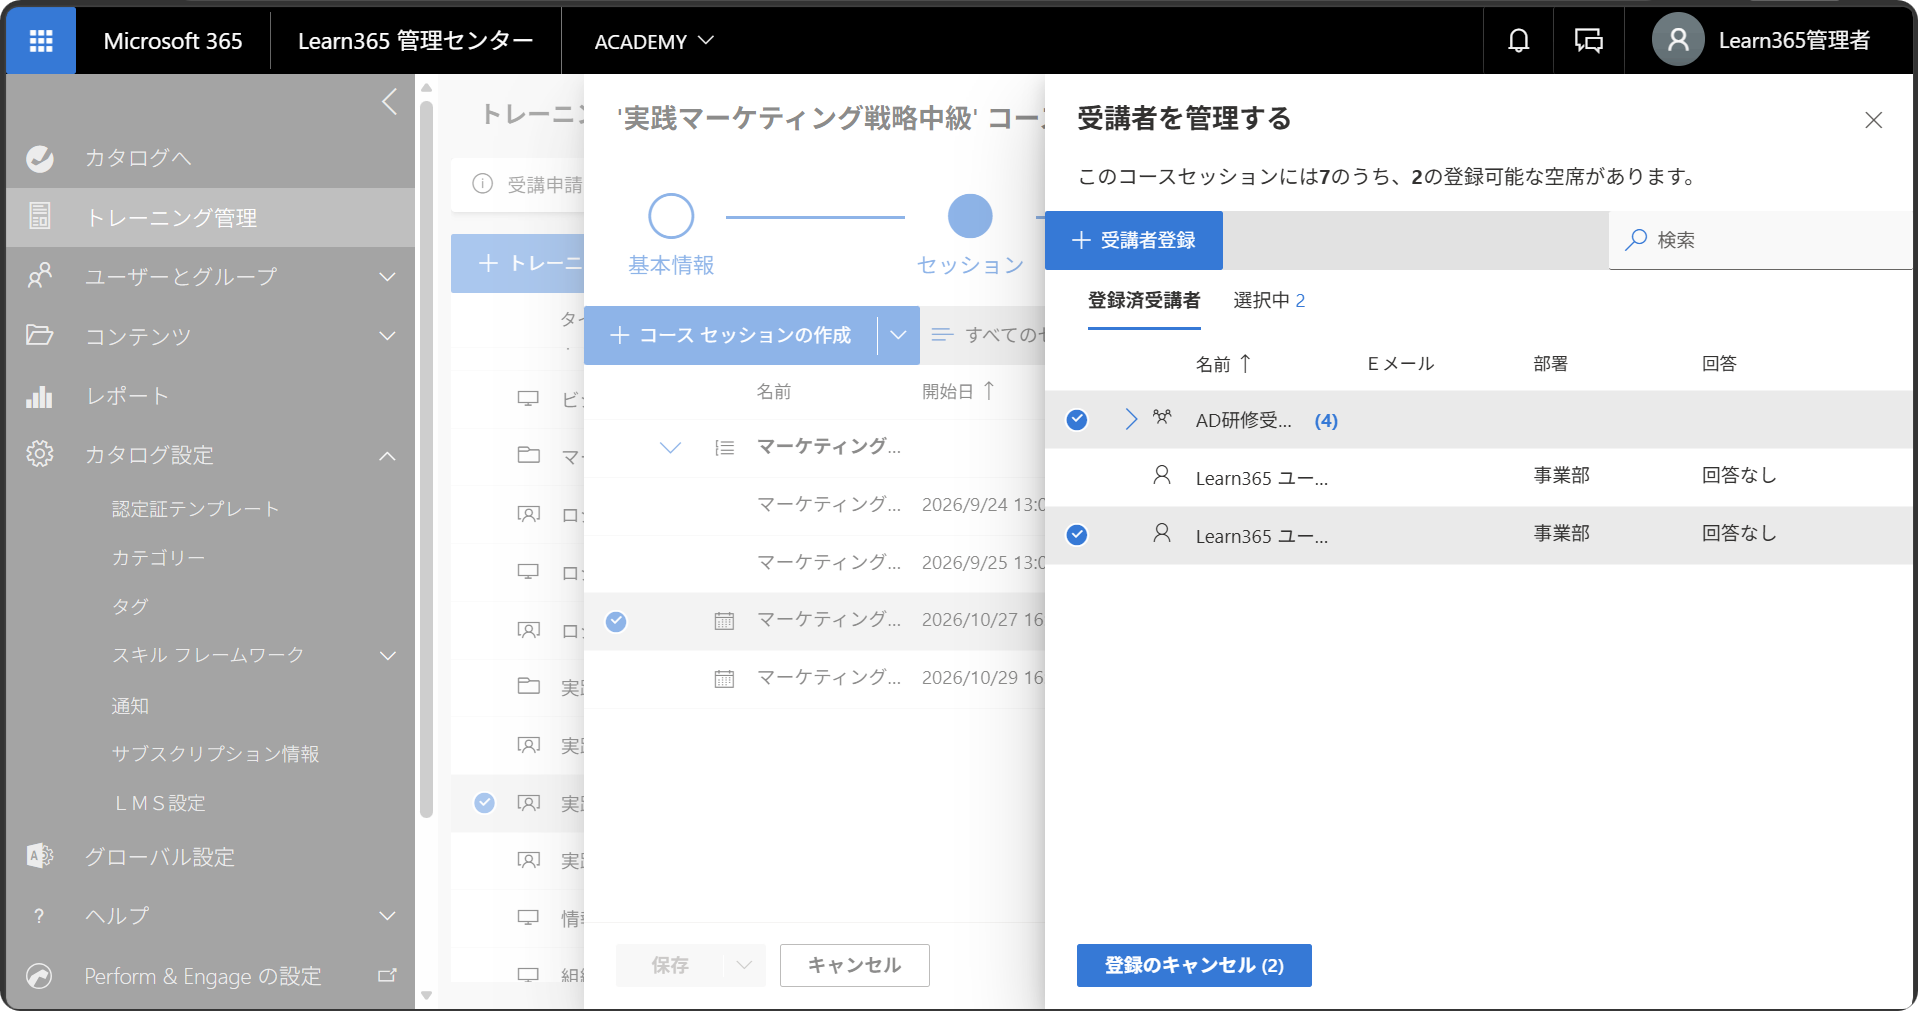The width and height of the screenshot is (1918, 1011).
Task: Open カタログへ in the sidebar
Action: click(137, 158)
